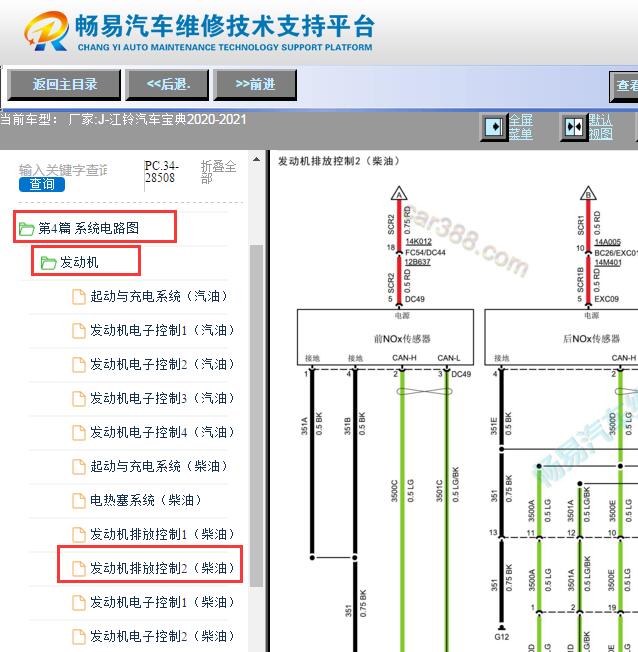Open 发动机电子控制1（柴油）page
638x652 pixels.
pos(162,603)
